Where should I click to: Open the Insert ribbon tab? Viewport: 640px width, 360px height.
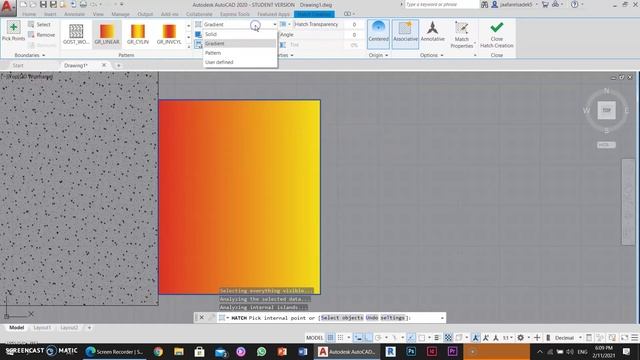pos(50,14)
